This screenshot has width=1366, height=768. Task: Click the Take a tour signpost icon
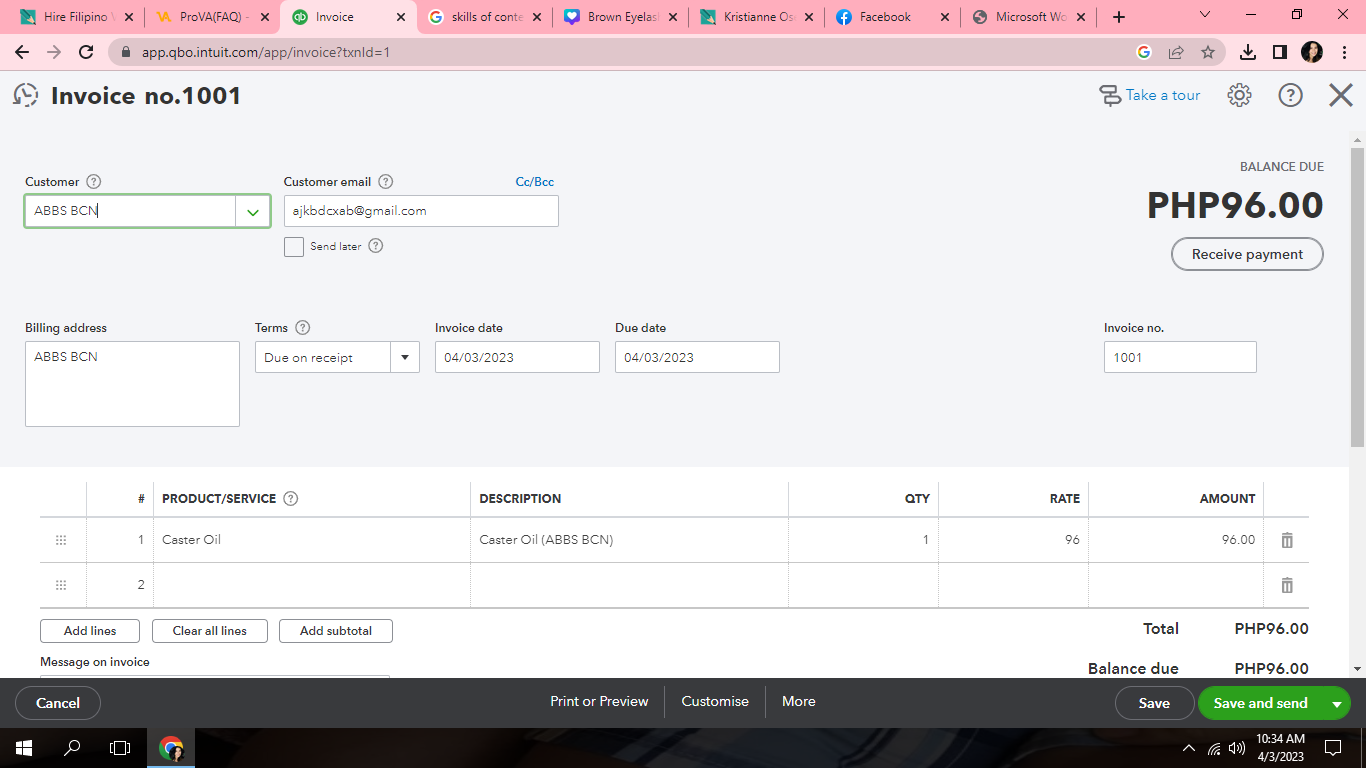(x=1109, y=95)
